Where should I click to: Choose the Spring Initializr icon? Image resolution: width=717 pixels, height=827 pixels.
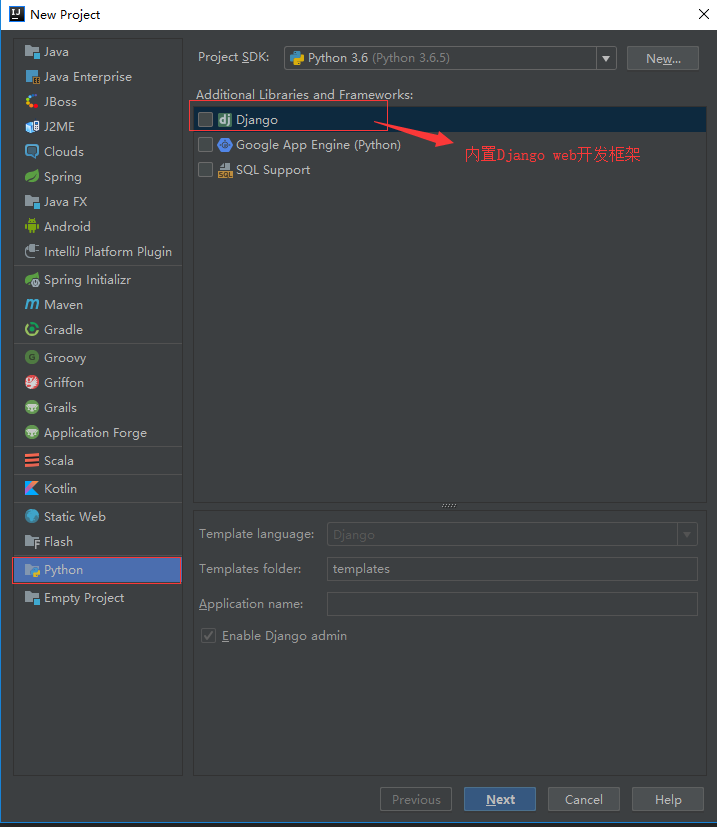point(32,280)
